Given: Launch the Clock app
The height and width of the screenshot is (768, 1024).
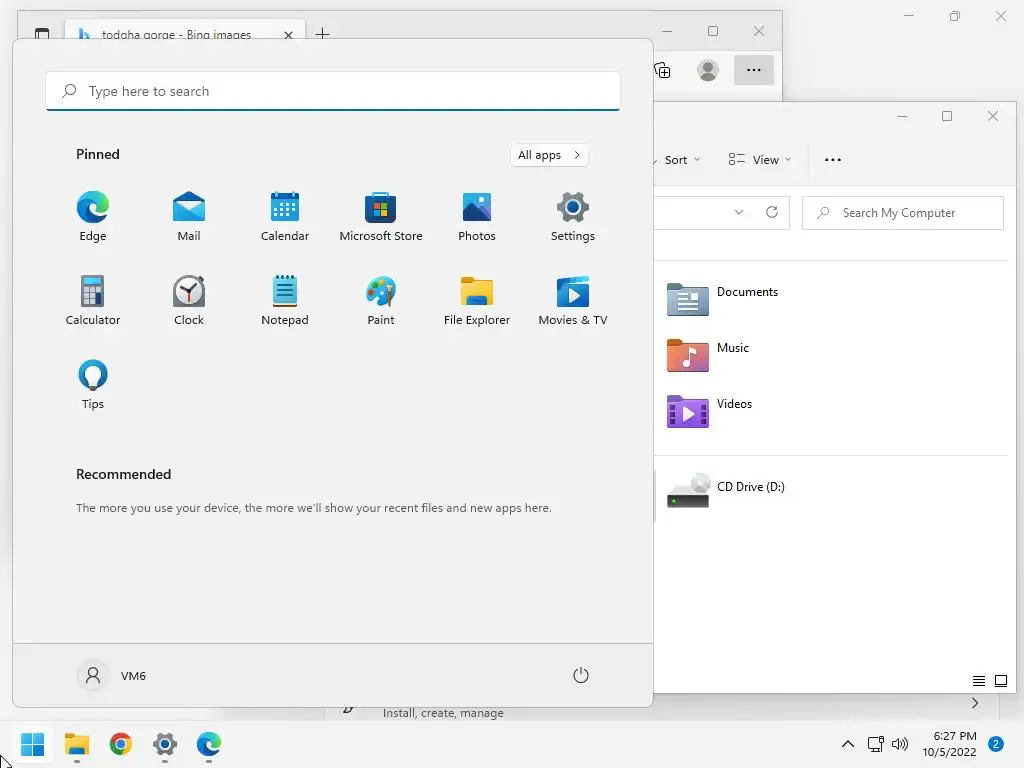Looking at the screenshot, I should (189, 300).
